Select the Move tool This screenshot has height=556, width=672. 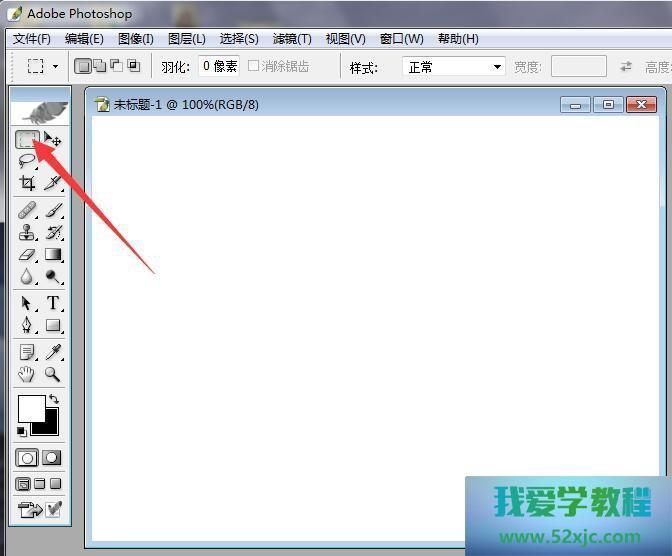(x=53, y=141)
